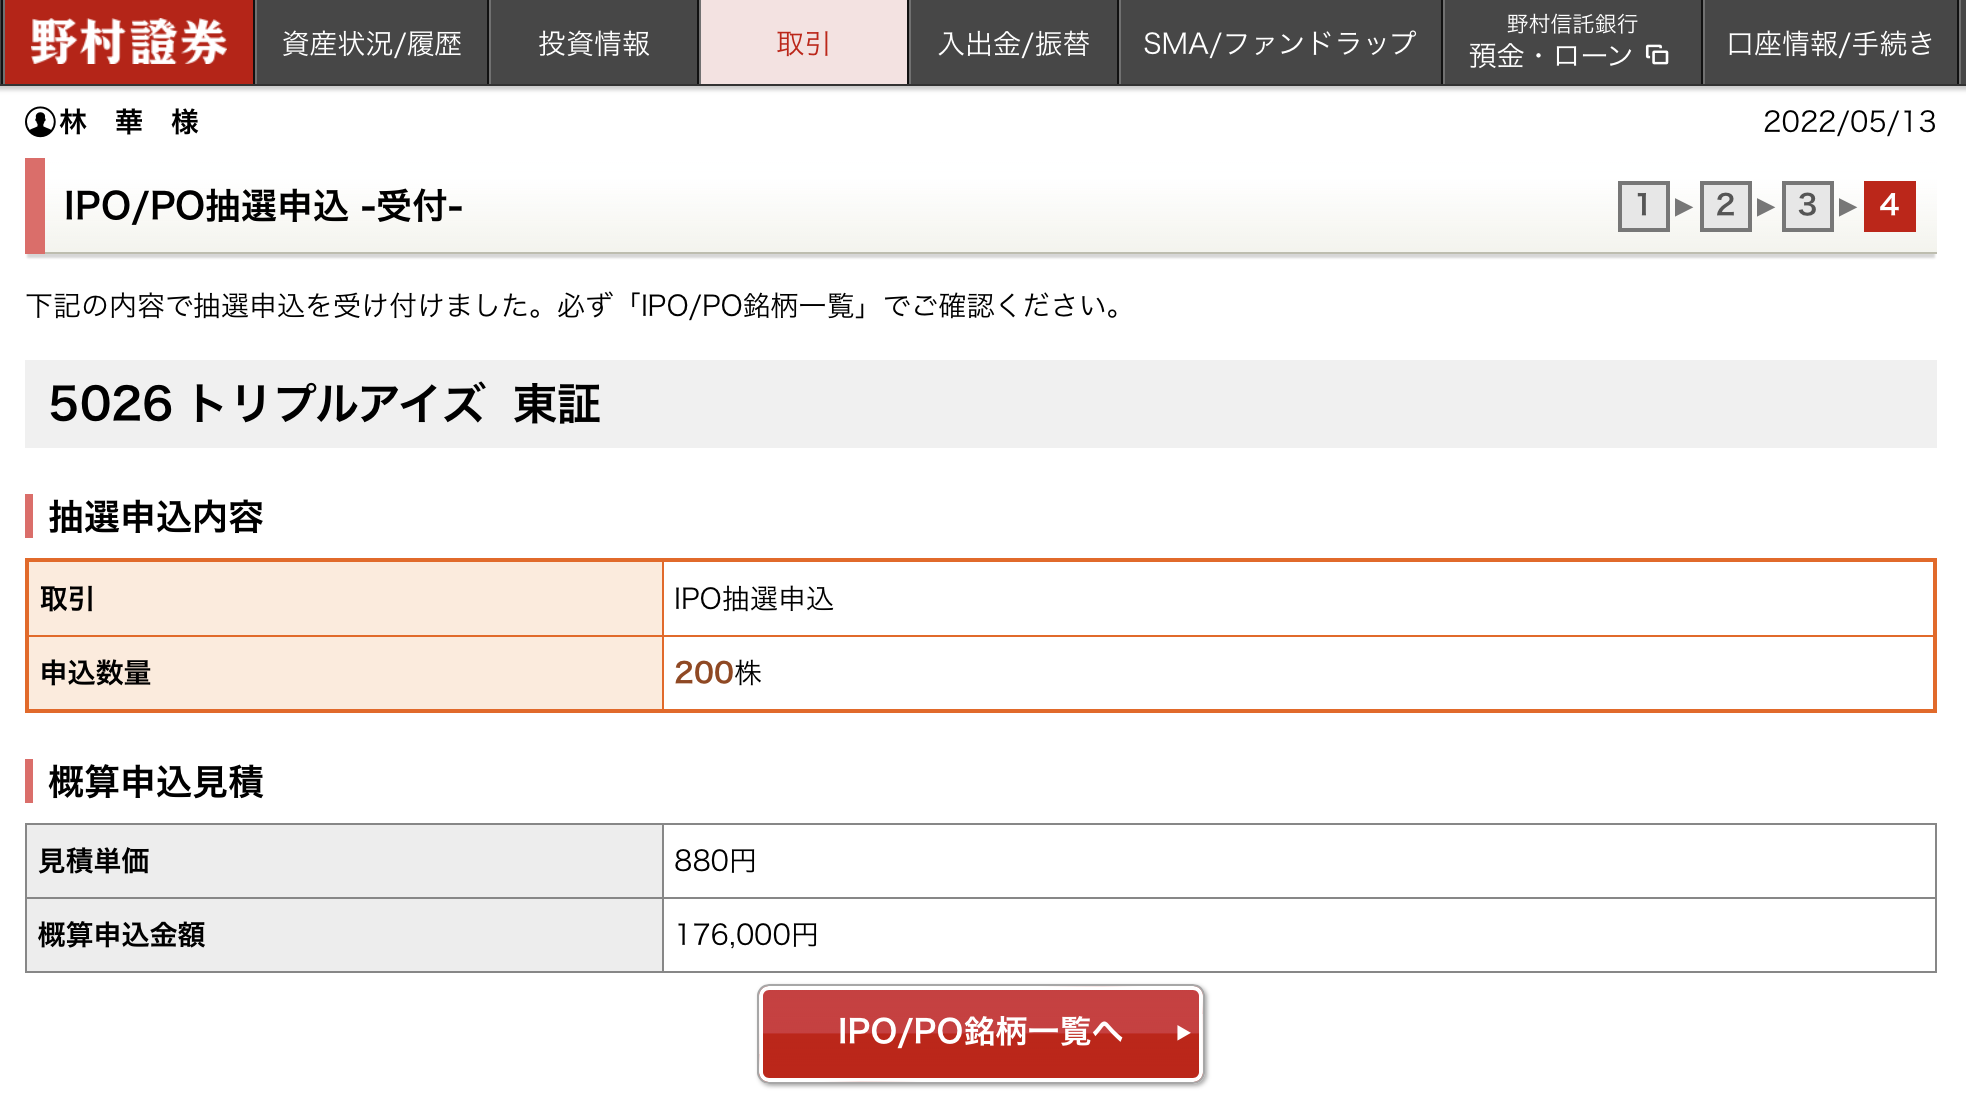
Task: Click the arrow icon on IPO/PO銘柄一覧へ button
Action: (1183, 1033)
